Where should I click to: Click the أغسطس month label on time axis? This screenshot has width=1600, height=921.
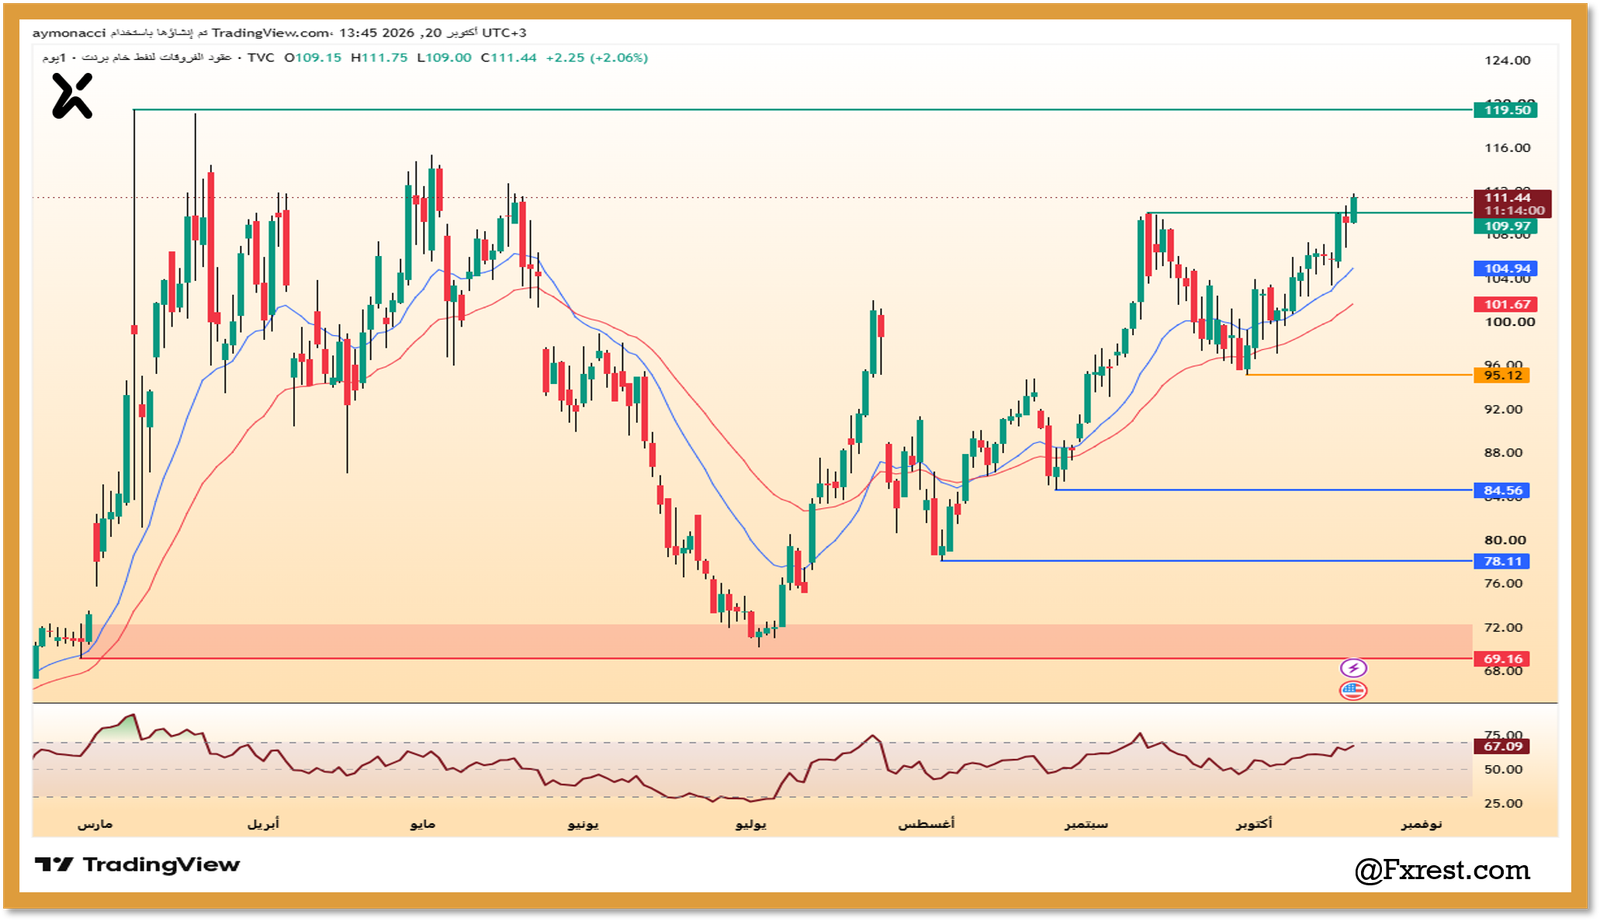pos(926,824)
